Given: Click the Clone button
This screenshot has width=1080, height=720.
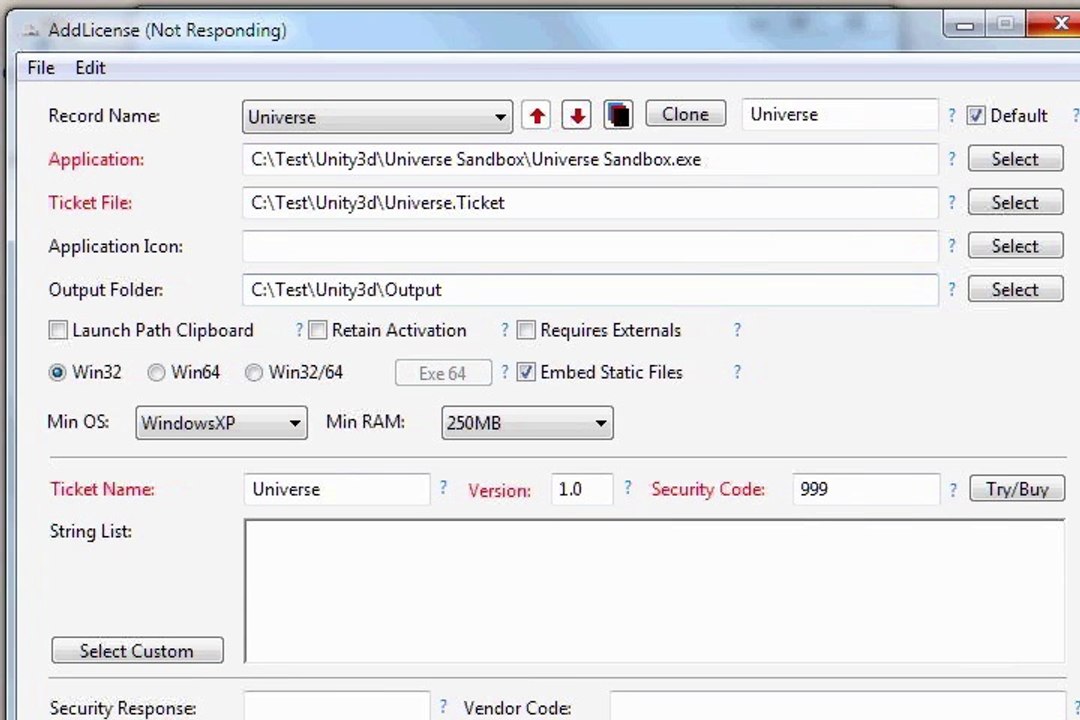Looking at the screenshot, I should click(x=685, y=114).
